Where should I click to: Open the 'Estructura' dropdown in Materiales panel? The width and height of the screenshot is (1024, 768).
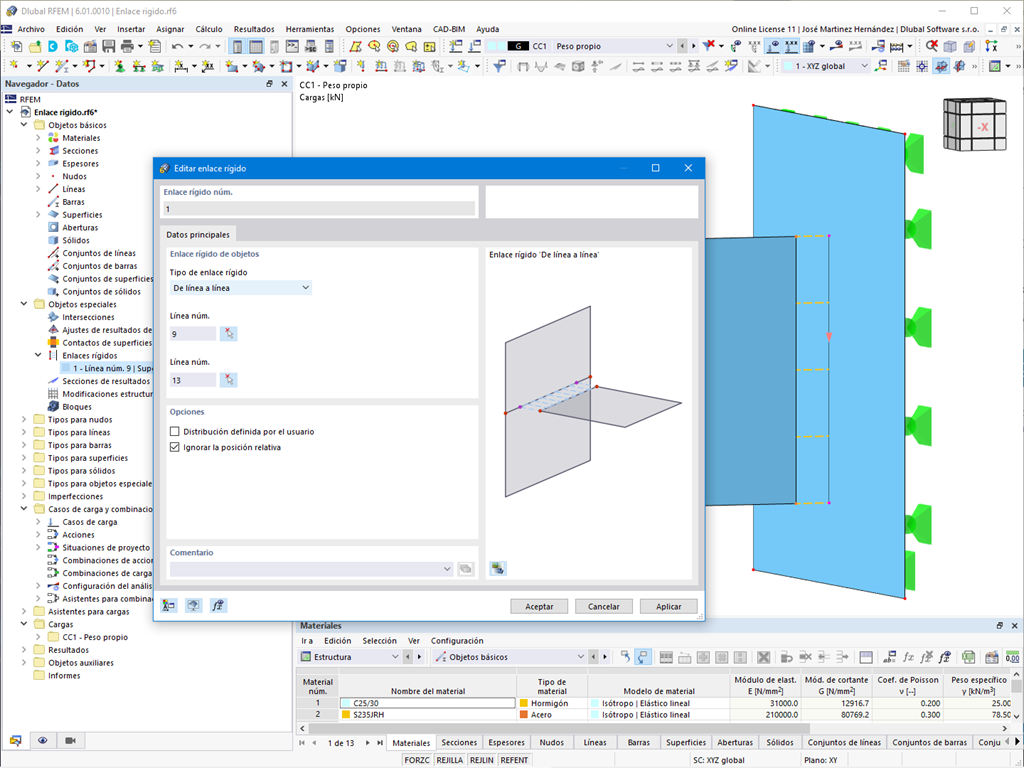(x=349, y=657)
